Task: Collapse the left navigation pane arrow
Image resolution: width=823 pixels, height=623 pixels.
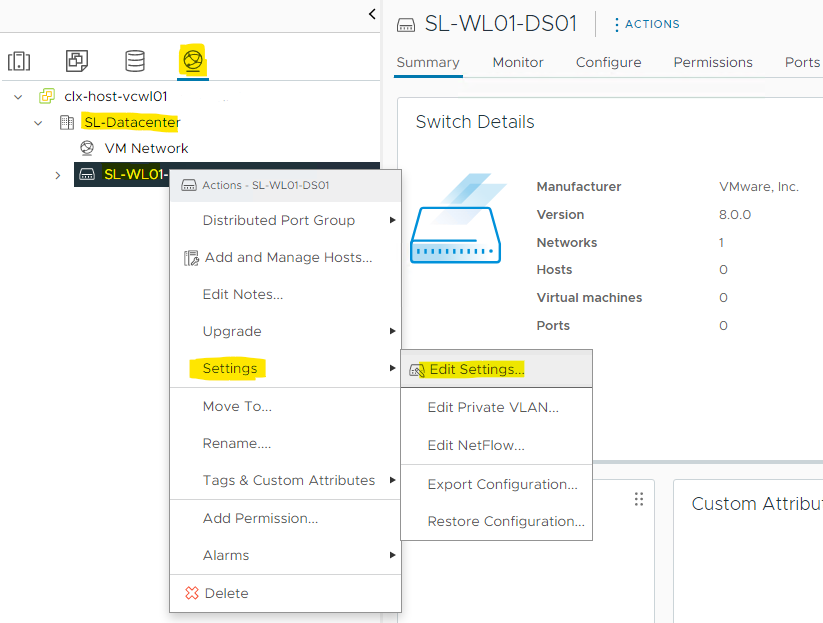Action: [372, 14]
